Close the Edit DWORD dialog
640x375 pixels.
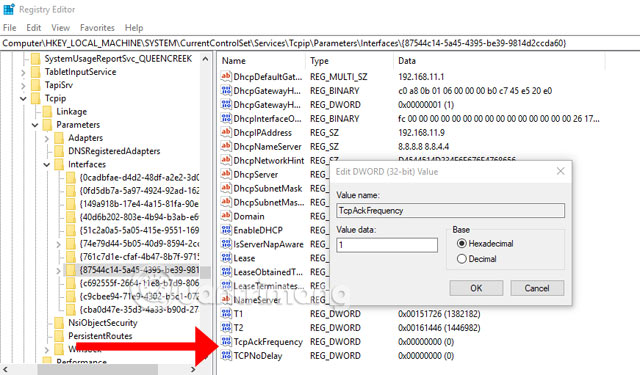(x=561, y=171)
